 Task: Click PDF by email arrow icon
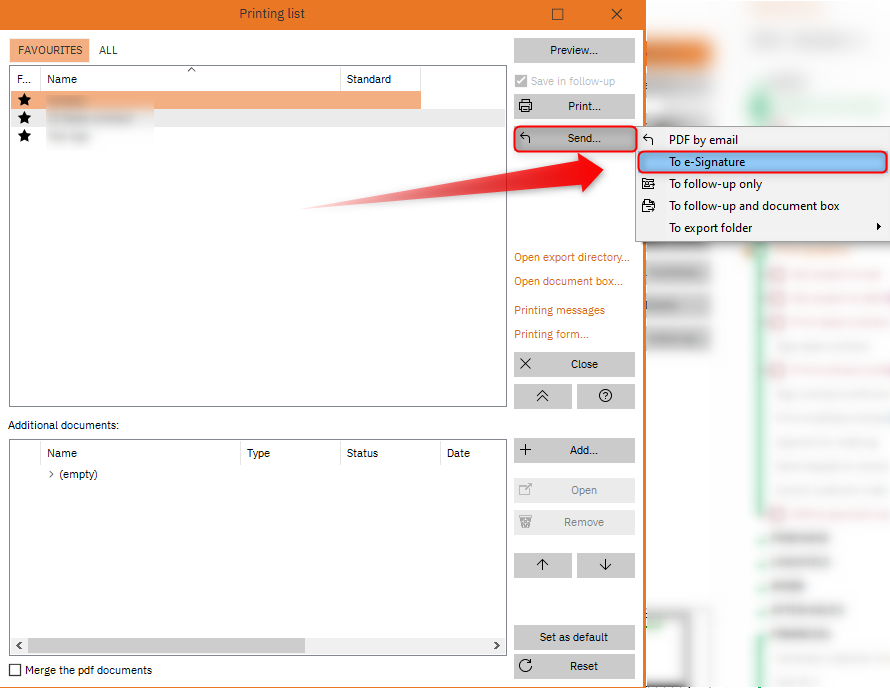(648, 140)
